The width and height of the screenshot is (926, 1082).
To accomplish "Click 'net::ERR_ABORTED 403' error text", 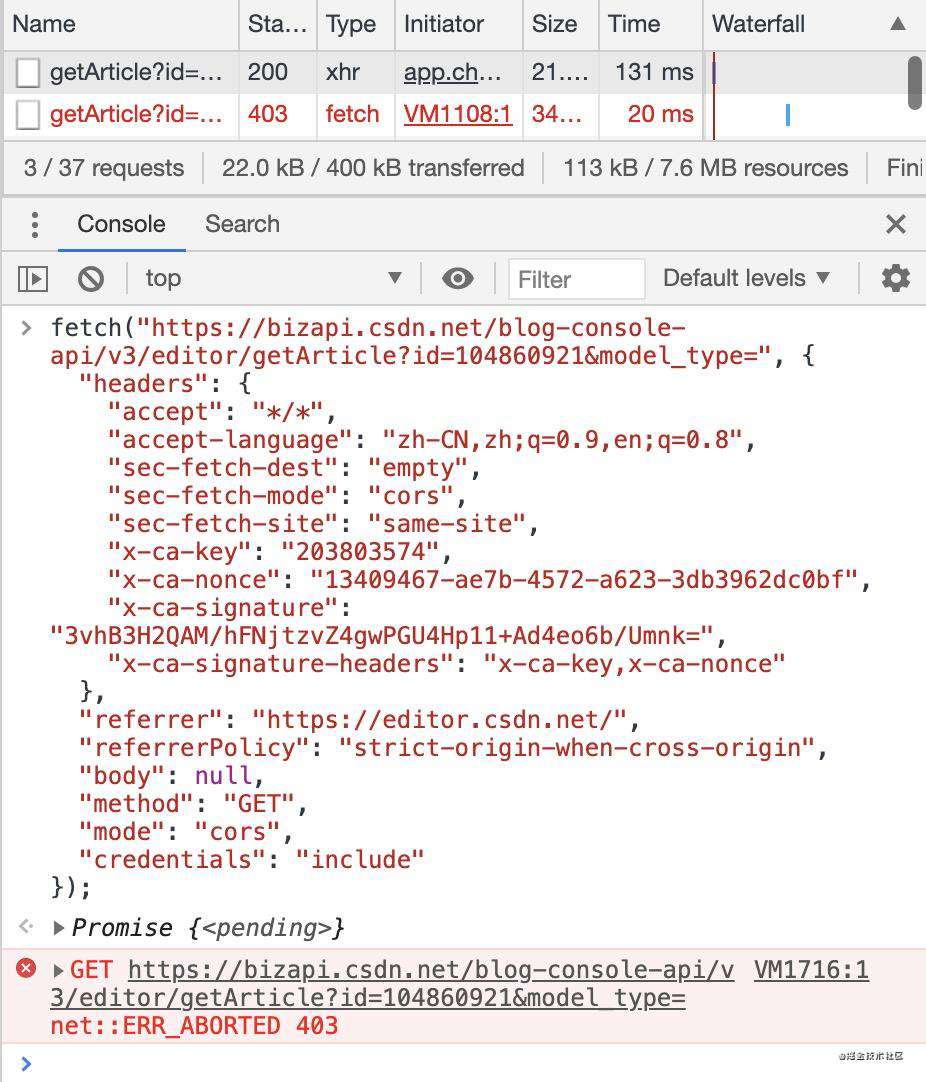I will pyautogui.click(x=194, y=1026).
